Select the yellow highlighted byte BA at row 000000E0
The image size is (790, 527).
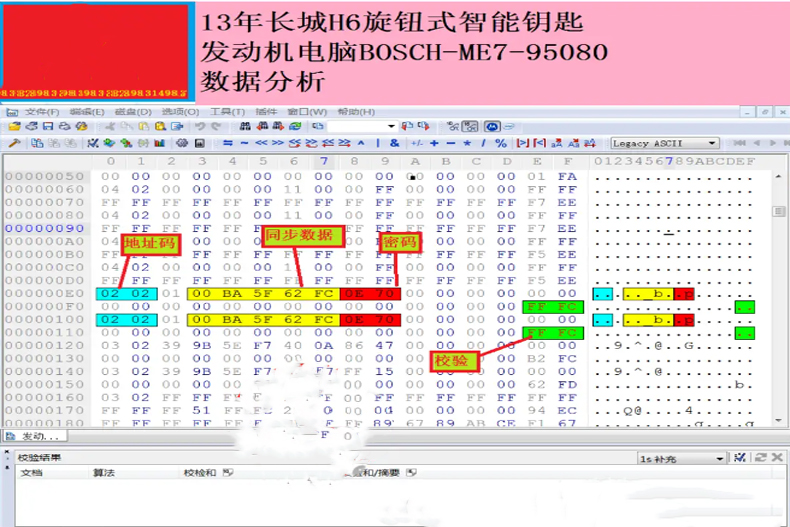(x=233, y=293)
